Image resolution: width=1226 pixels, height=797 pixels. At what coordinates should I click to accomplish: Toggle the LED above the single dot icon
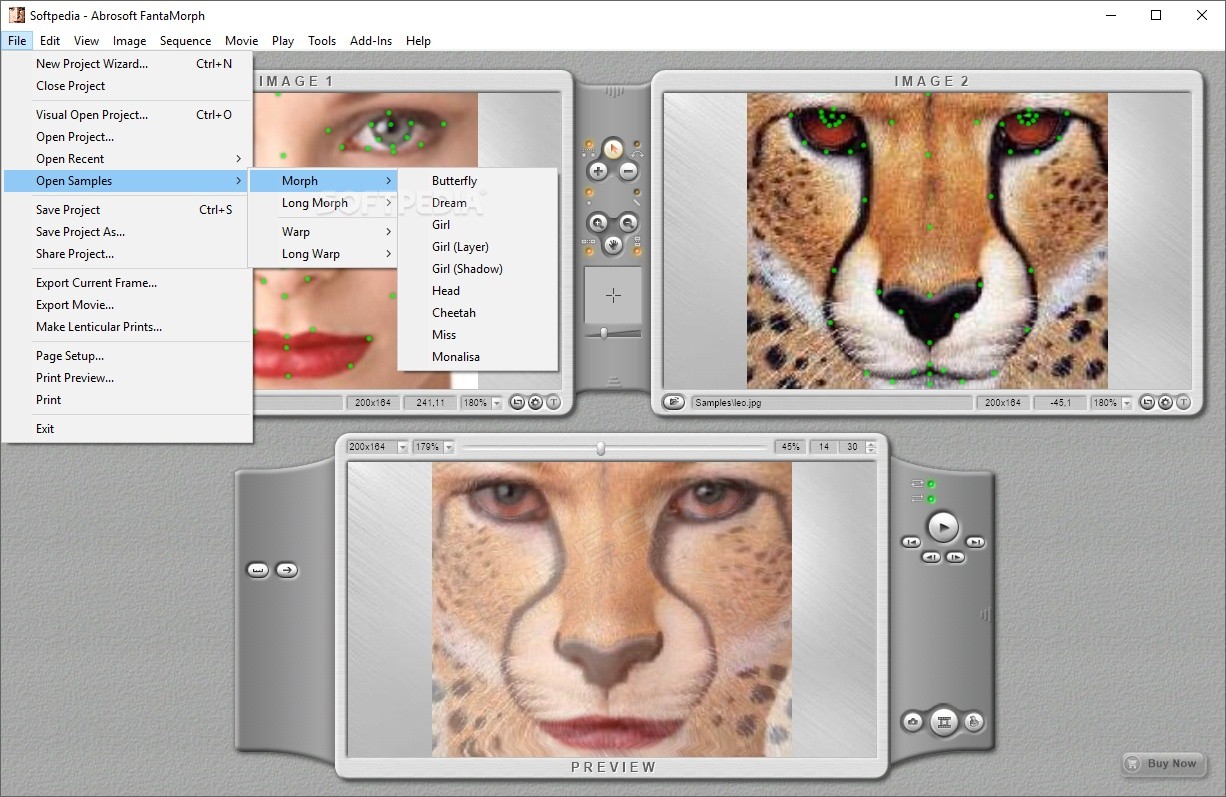[x=589, y=191]
